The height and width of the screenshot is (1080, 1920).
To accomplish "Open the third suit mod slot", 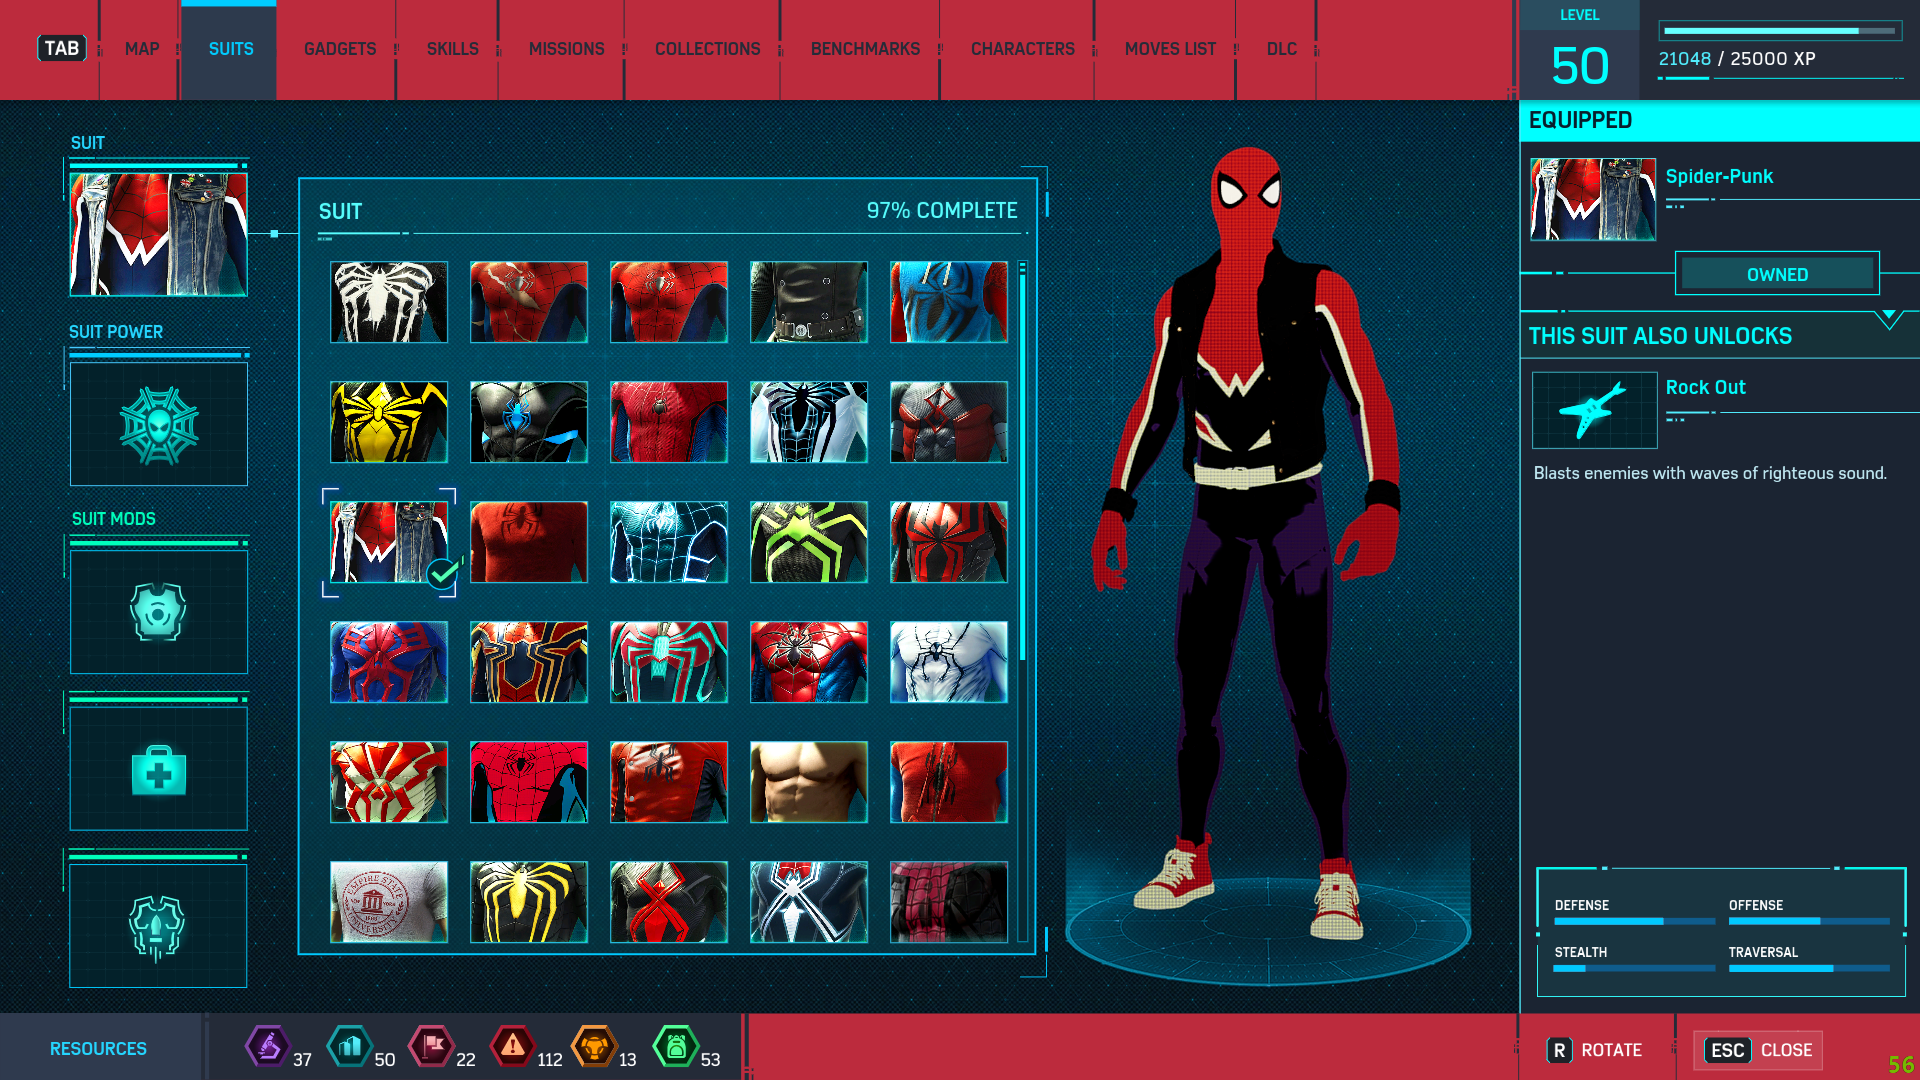I will pyautogui.click(x=159, y=926).
